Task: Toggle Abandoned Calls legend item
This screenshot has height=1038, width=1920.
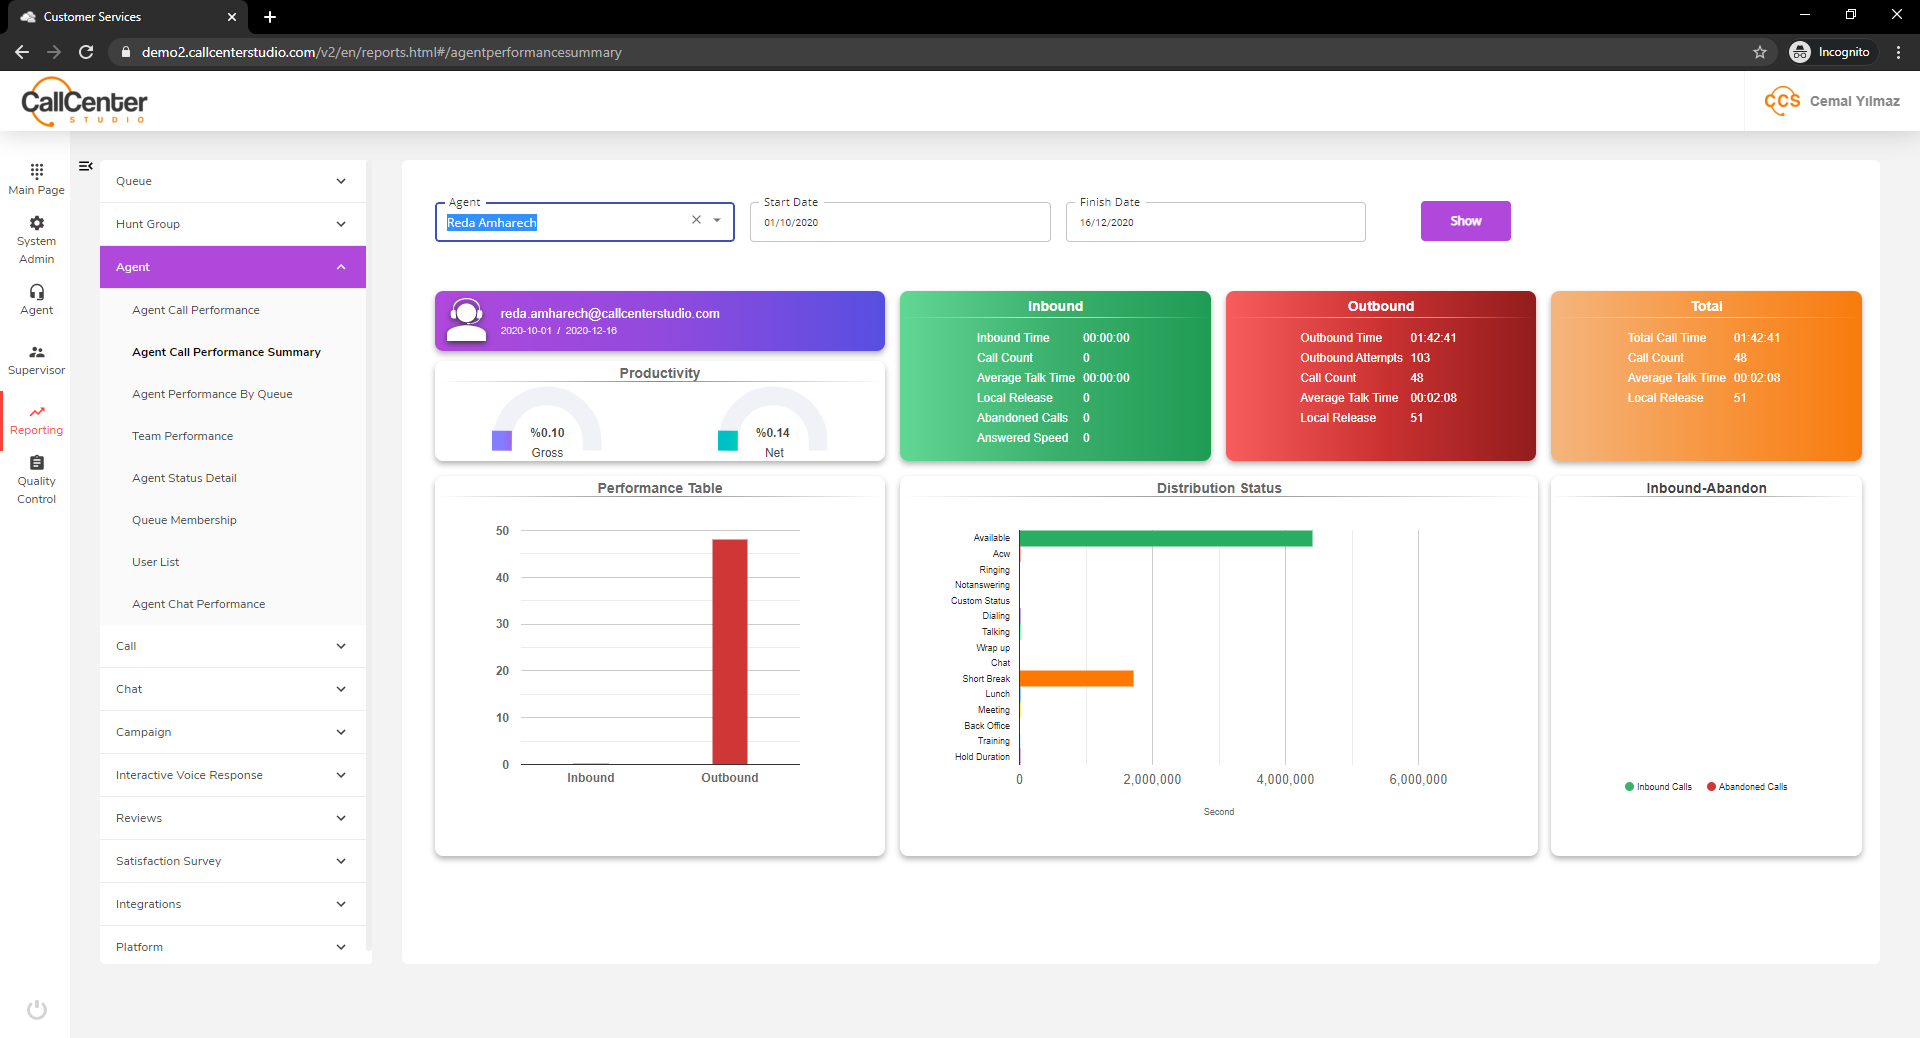Action: tap(1747, 787)
